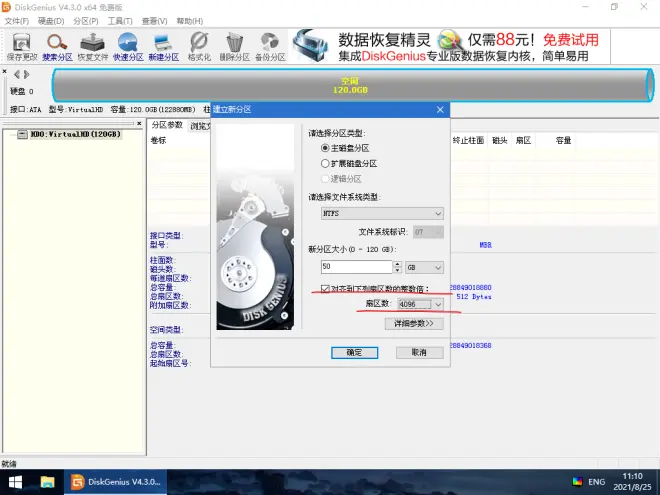
Task: Click the 120.0GB free space disk bar
Action: click(353, 85)
